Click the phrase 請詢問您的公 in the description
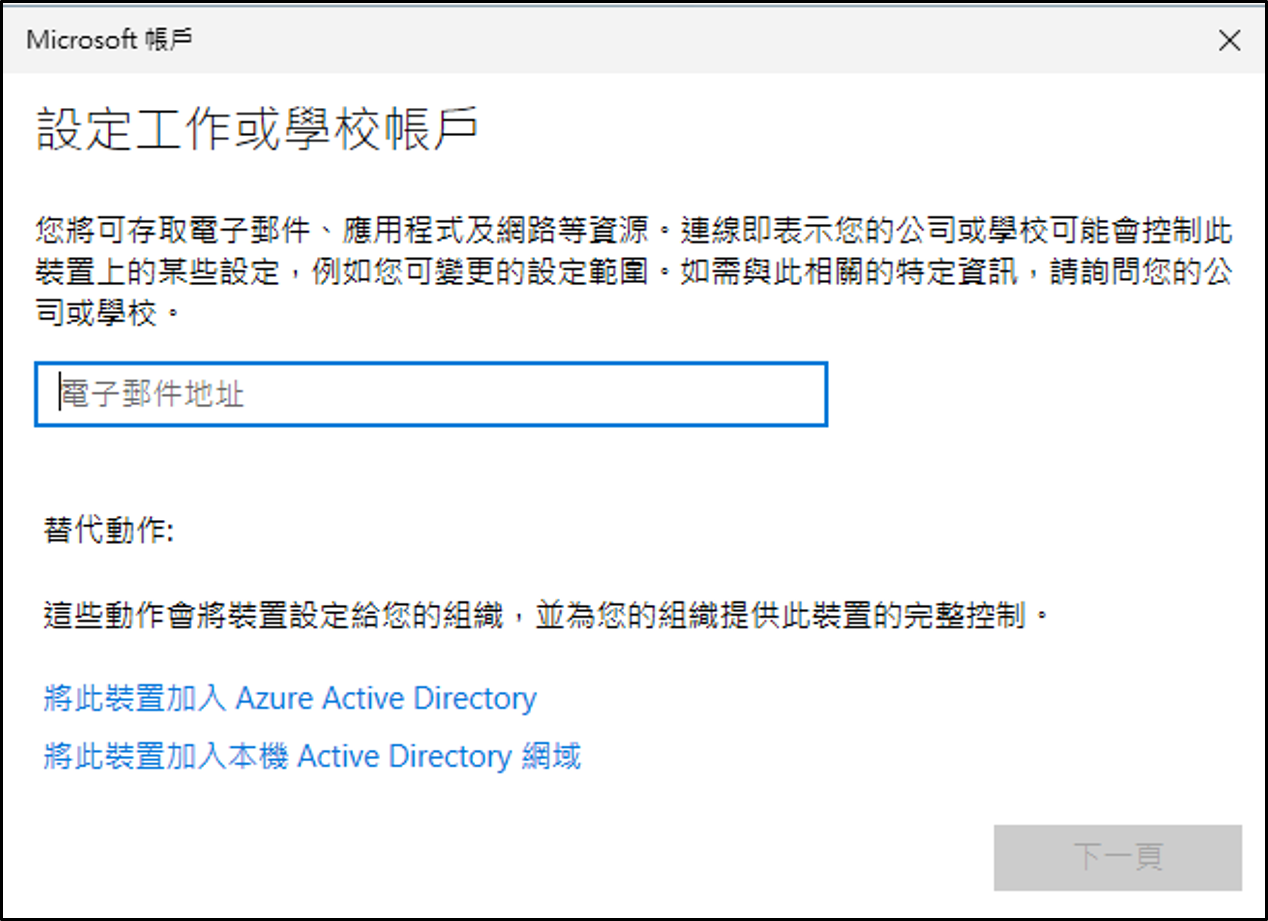This screenshot has width=1268, height=921. point(1141,272)
